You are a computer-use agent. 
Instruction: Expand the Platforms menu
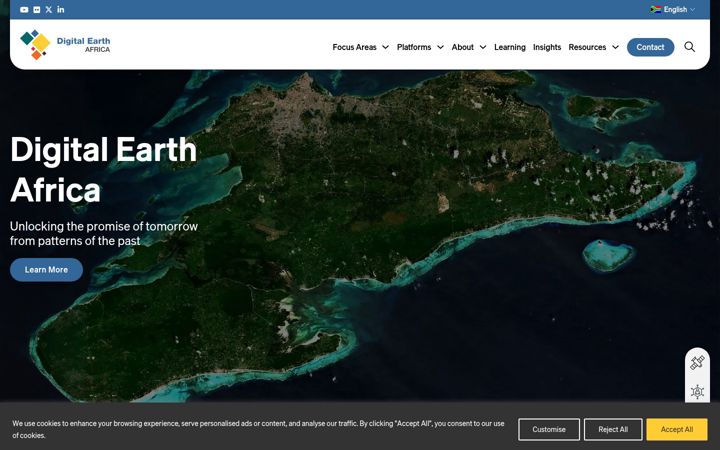coord(420,47)
